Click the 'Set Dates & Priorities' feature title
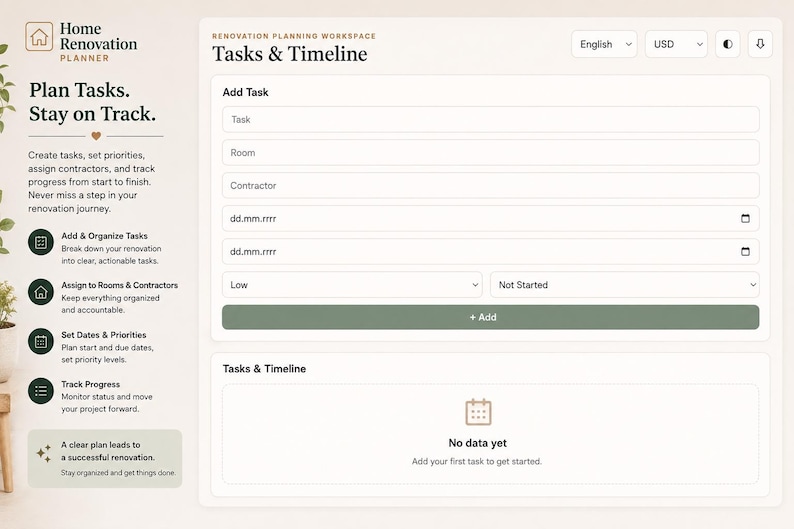This screenshot has height=529, width=794. [104, 335]
